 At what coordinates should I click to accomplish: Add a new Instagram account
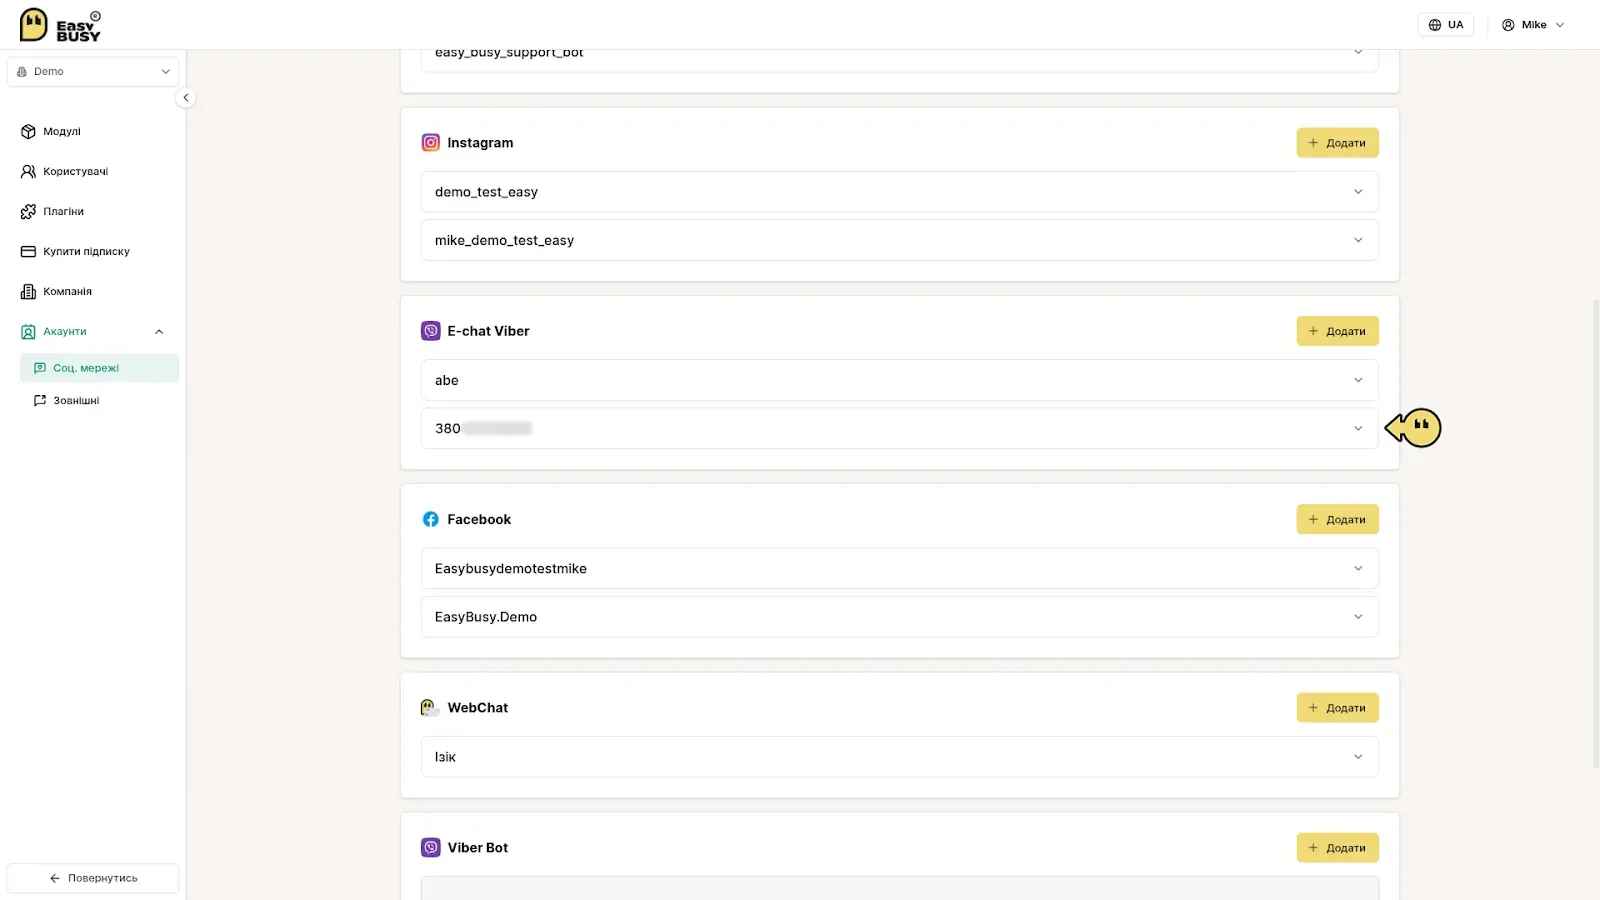pos(1337,143)
